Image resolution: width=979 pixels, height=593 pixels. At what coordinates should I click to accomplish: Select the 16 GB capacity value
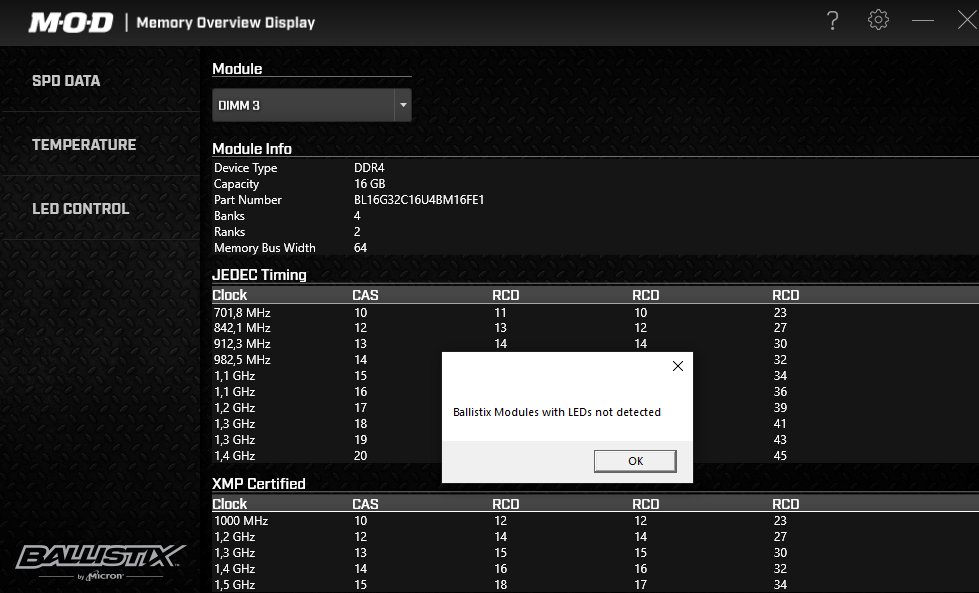369,184
